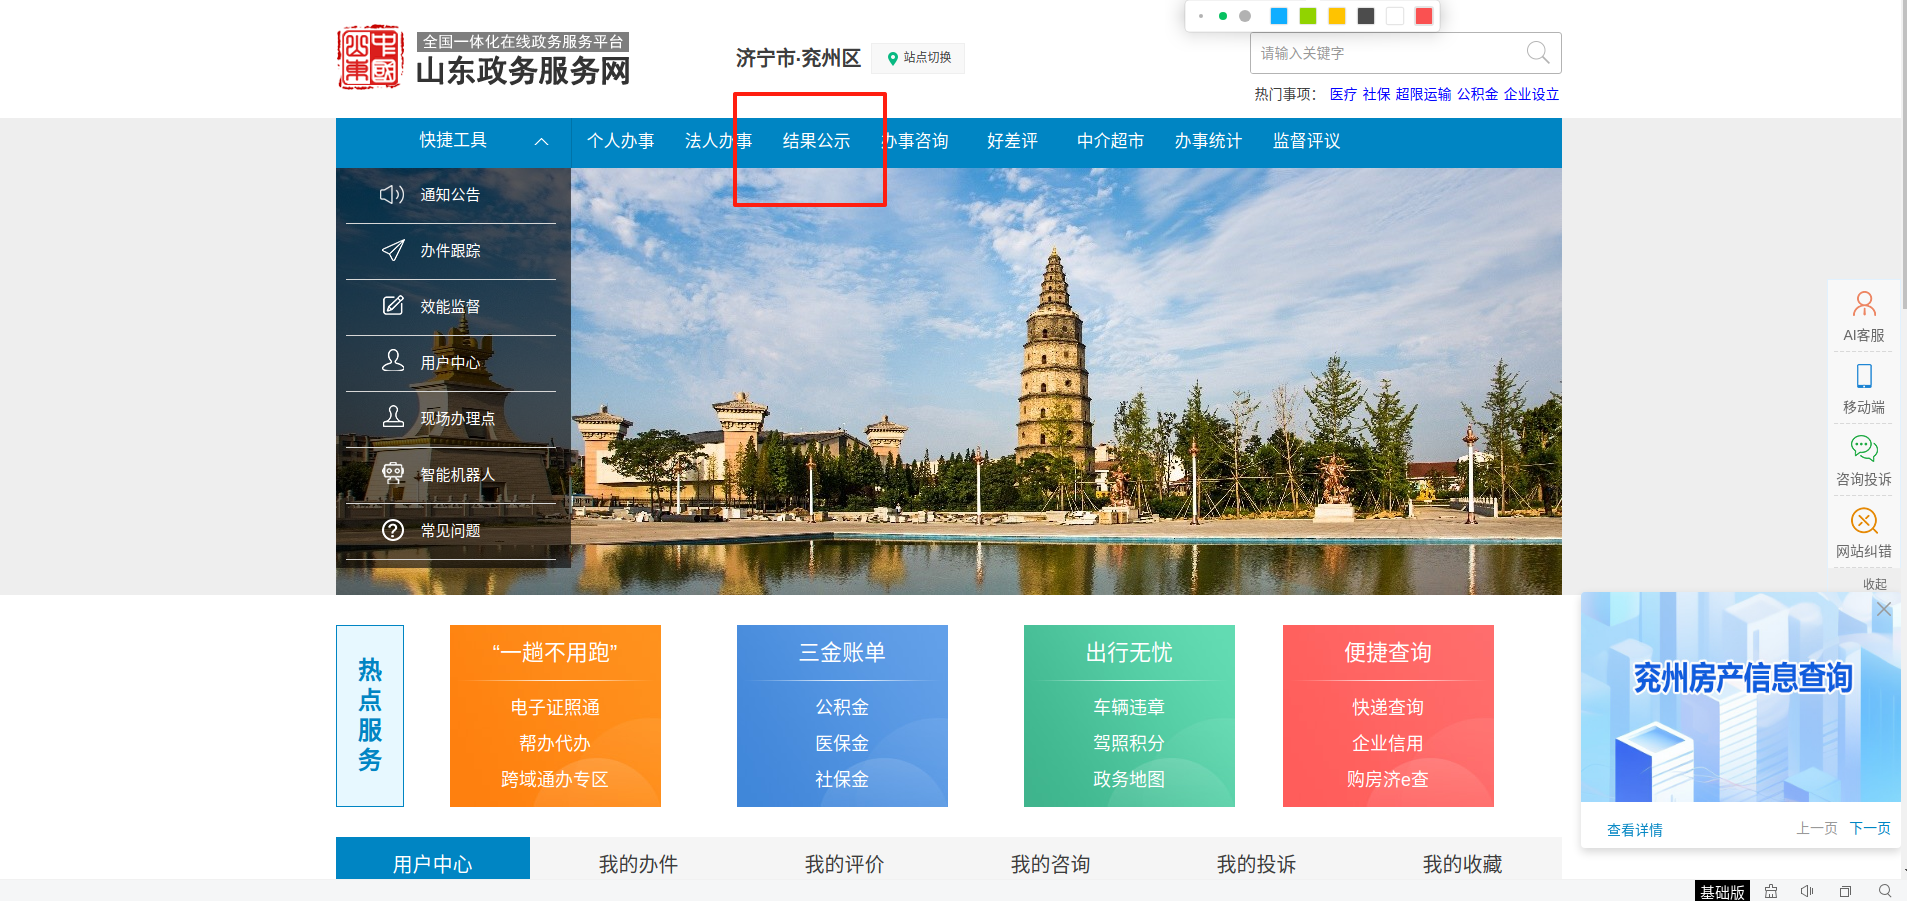Open 结果公示 navigation menu item
This screenshot has height=901, width=1907.
coord(816,141)
